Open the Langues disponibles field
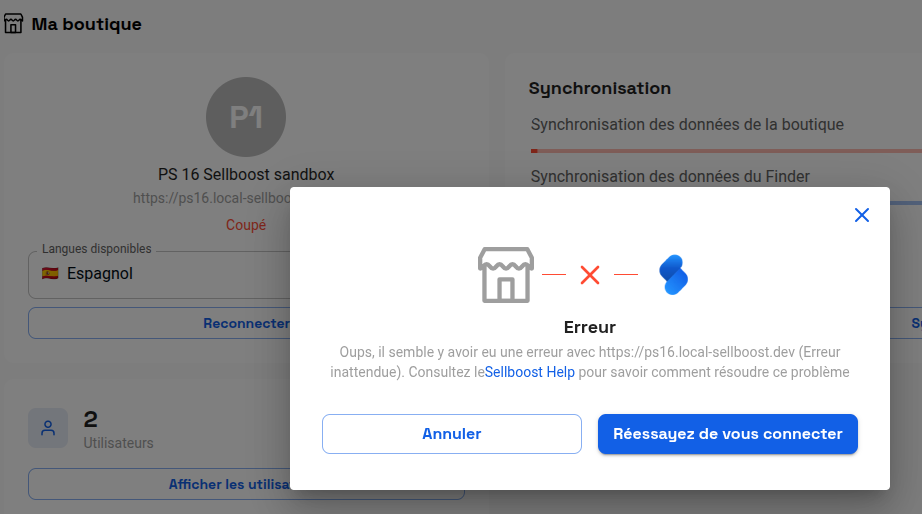 (159, 275)
